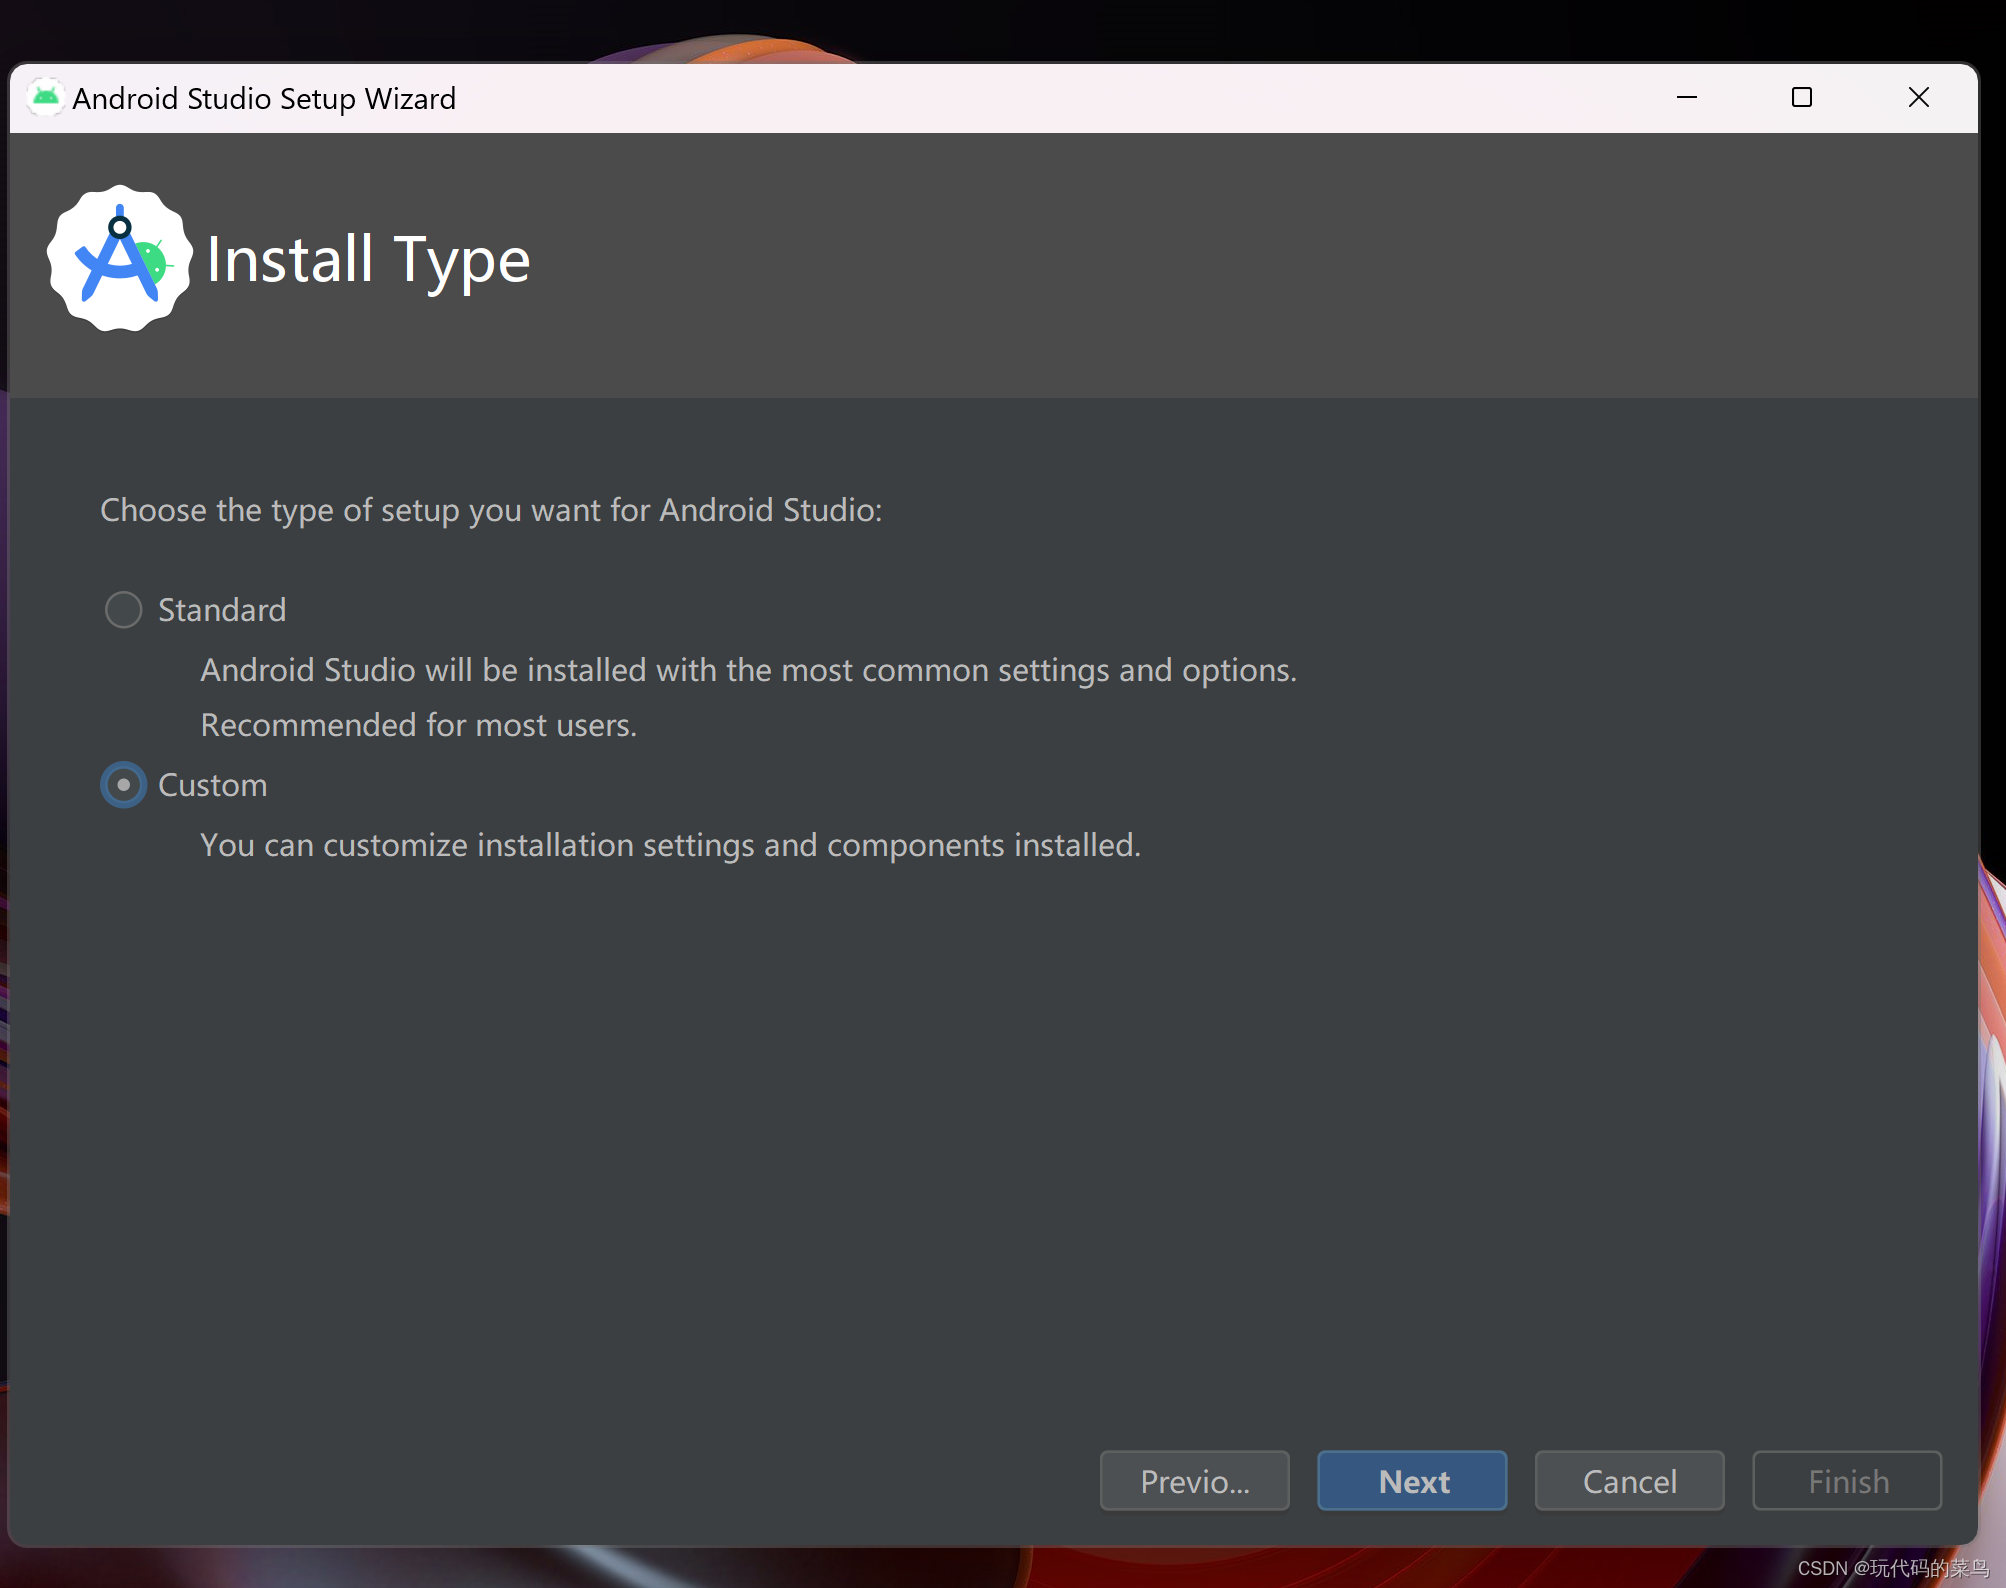Viewport: 2006px width, 1588px height.
Task: Maximize the Setup Wizard window
Action: pyautogui.click(x=1802, y=97)
